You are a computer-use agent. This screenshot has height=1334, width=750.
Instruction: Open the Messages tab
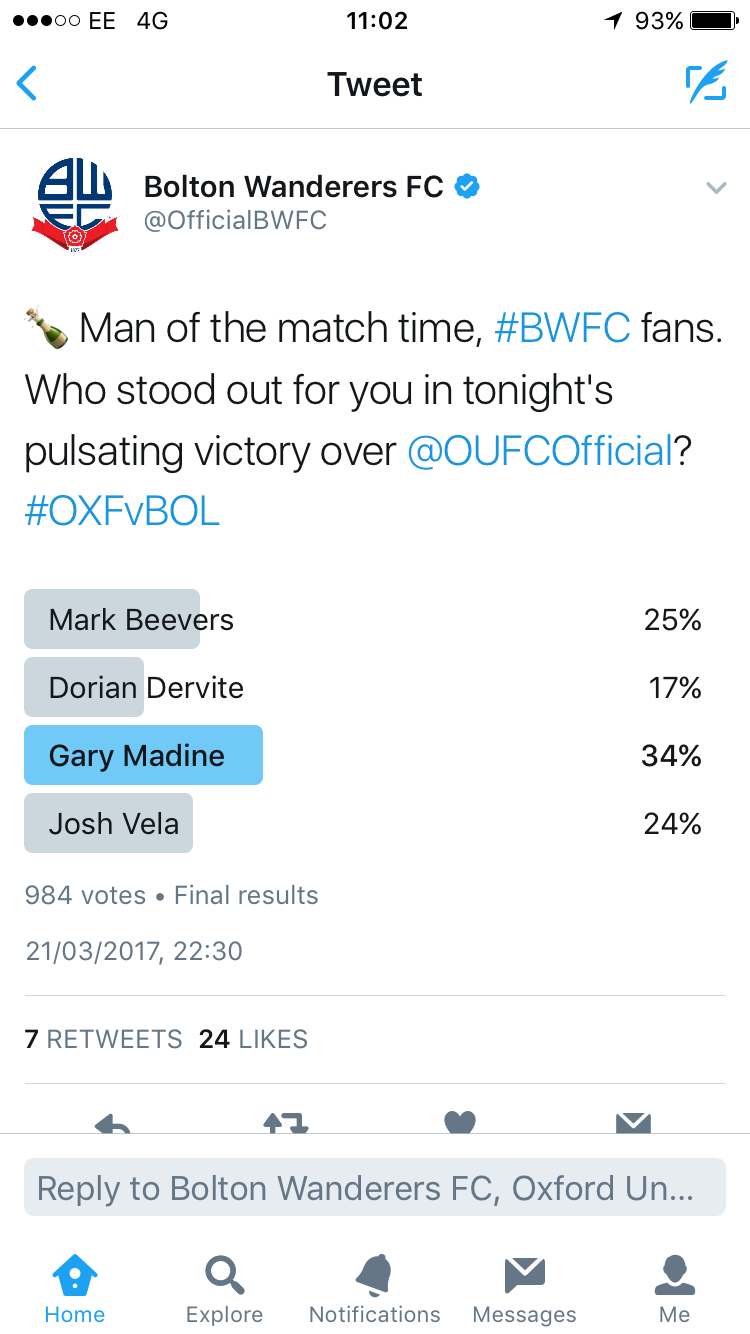[x=525, y=1288]
